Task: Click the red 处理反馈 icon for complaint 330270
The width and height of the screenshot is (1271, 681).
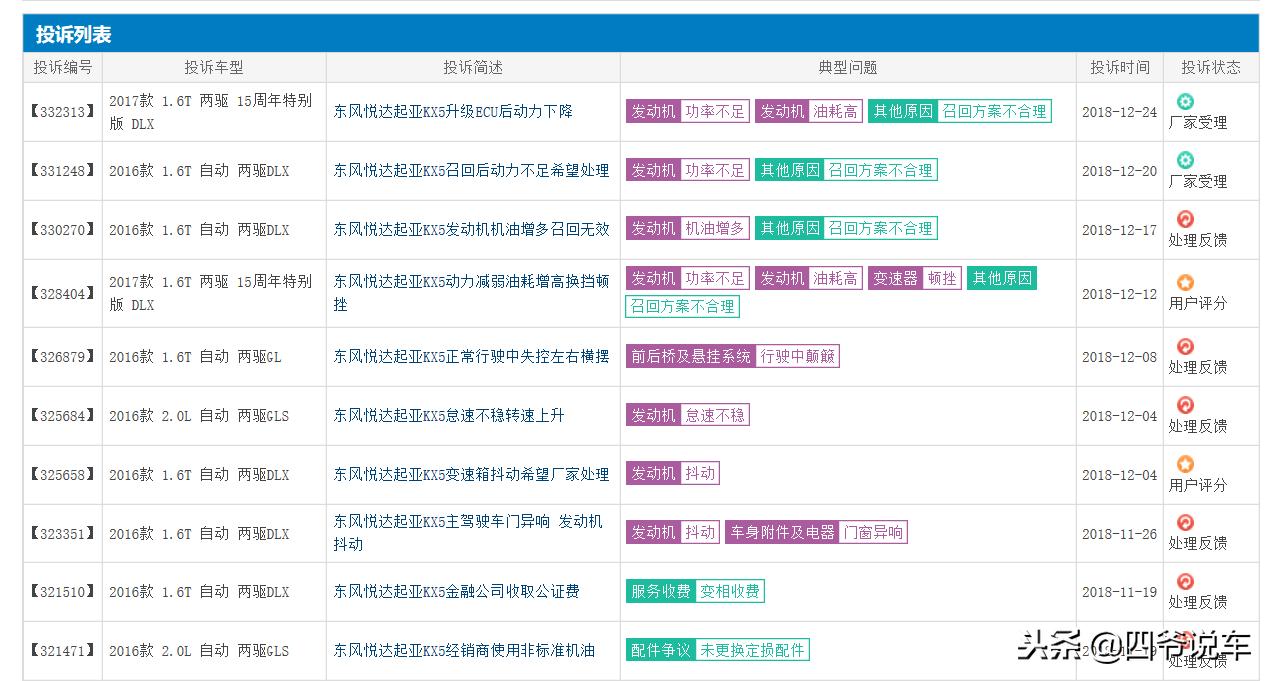Action: [x=1184, y=218]
